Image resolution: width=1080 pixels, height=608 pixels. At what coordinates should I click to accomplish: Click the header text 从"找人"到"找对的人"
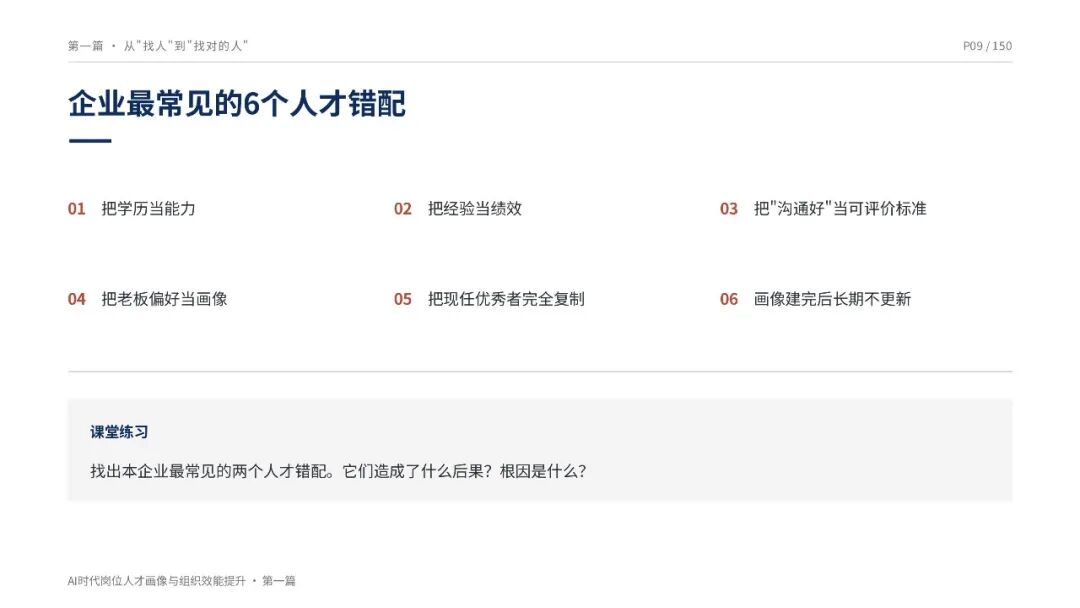coord(186,46)
